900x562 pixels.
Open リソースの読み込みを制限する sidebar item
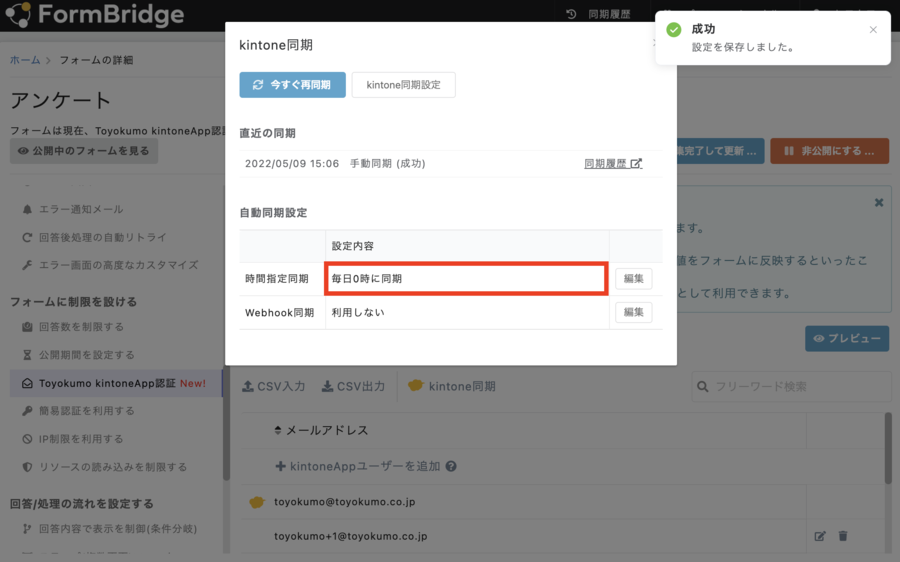point(113,467)
